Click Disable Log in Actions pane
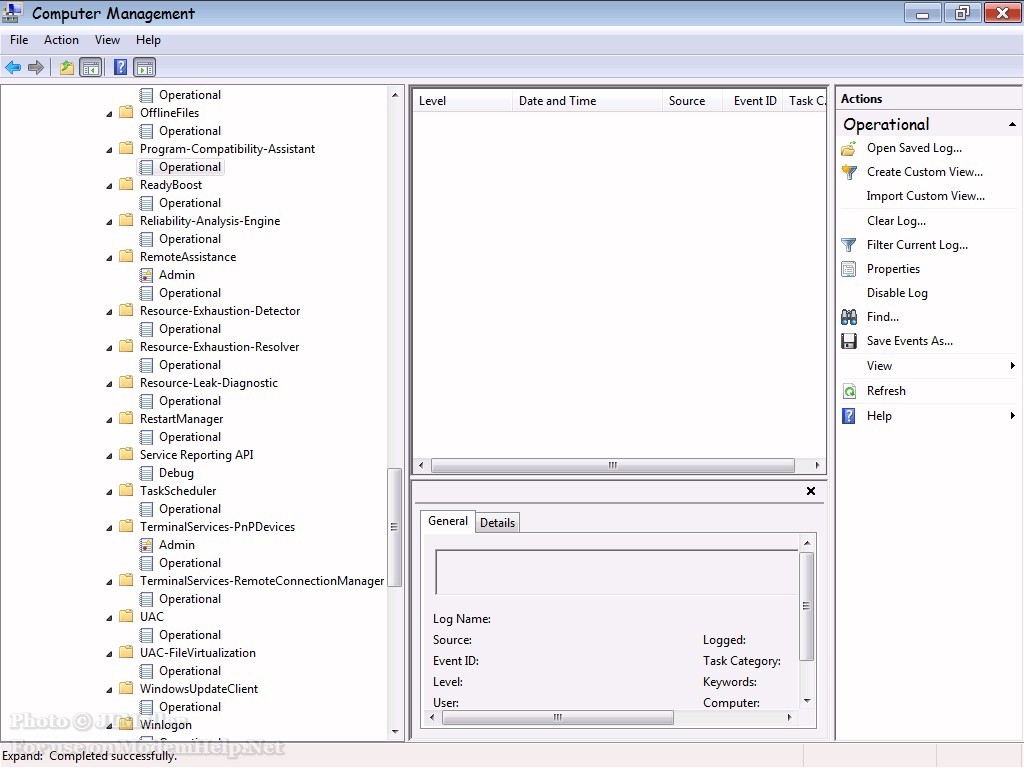 [x=897, y=293]
